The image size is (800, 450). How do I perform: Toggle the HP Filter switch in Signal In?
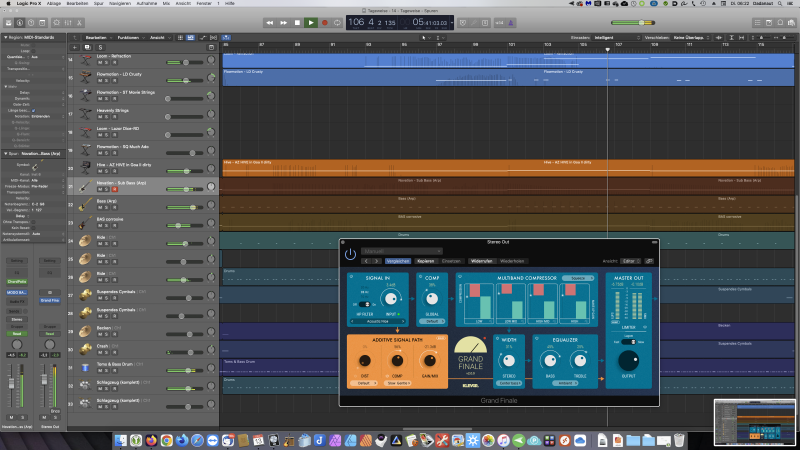point(364,304)
